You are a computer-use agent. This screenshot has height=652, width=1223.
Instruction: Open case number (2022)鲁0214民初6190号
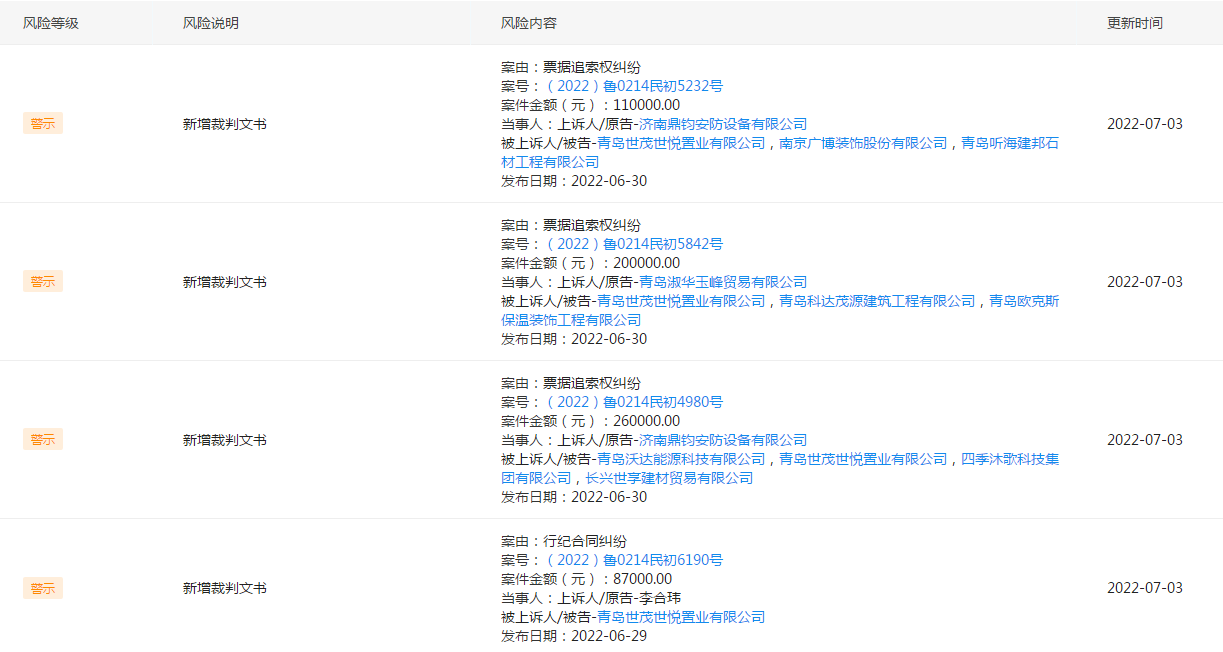[635, 560]
